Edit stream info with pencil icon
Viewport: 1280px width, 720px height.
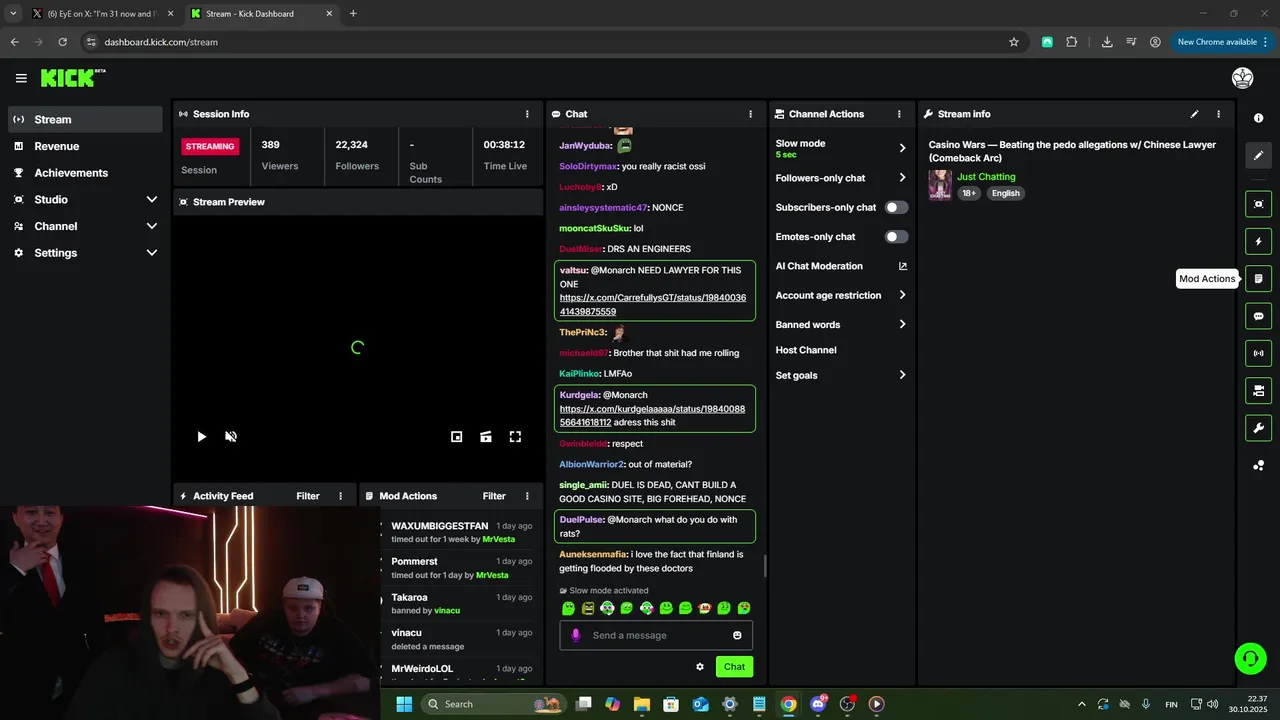point(1194,114)
